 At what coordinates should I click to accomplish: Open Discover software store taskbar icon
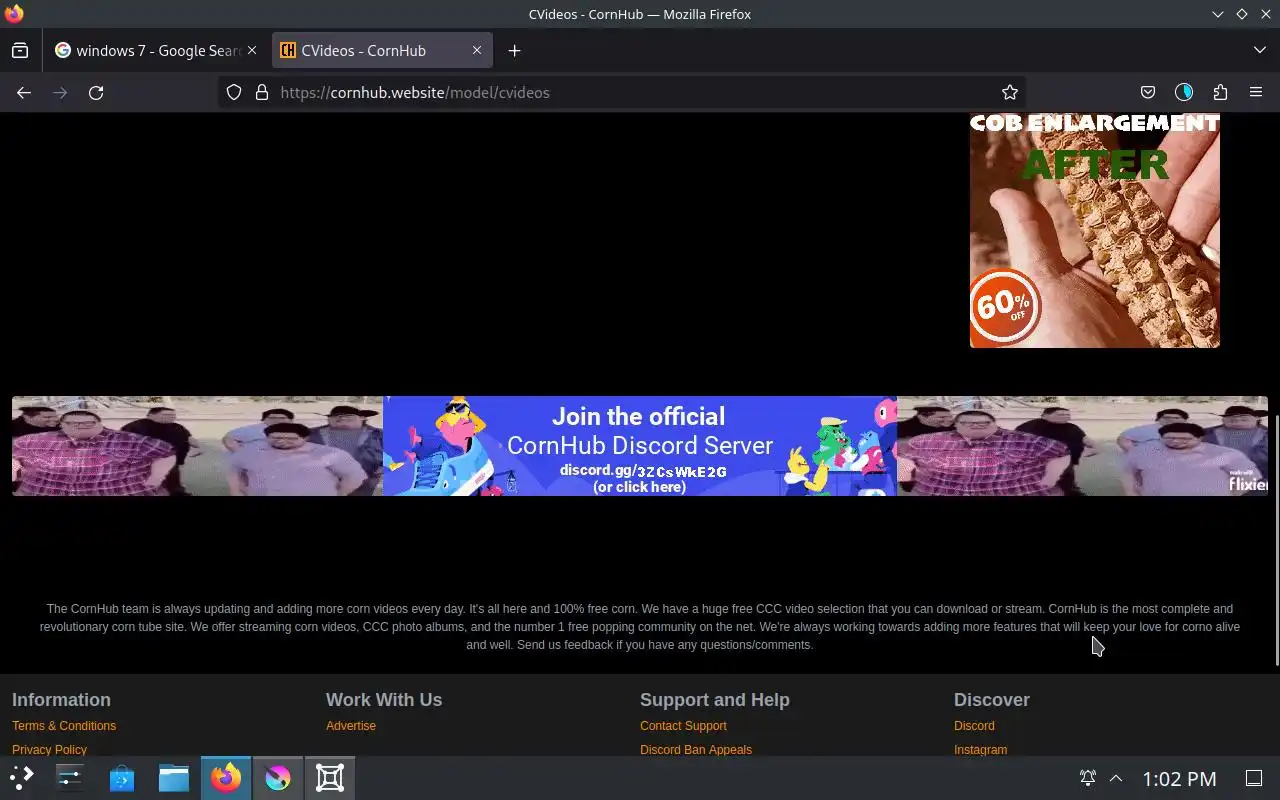[x=122, y=777]
